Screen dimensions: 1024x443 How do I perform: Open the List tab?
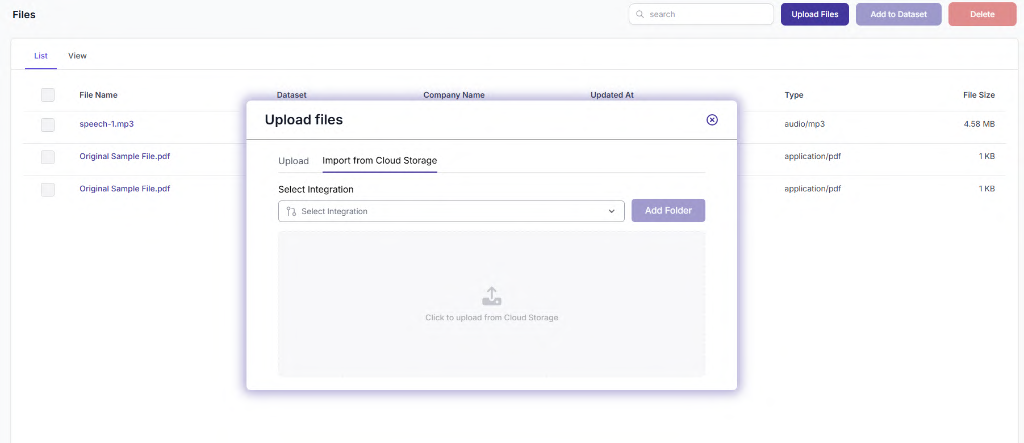41,56
